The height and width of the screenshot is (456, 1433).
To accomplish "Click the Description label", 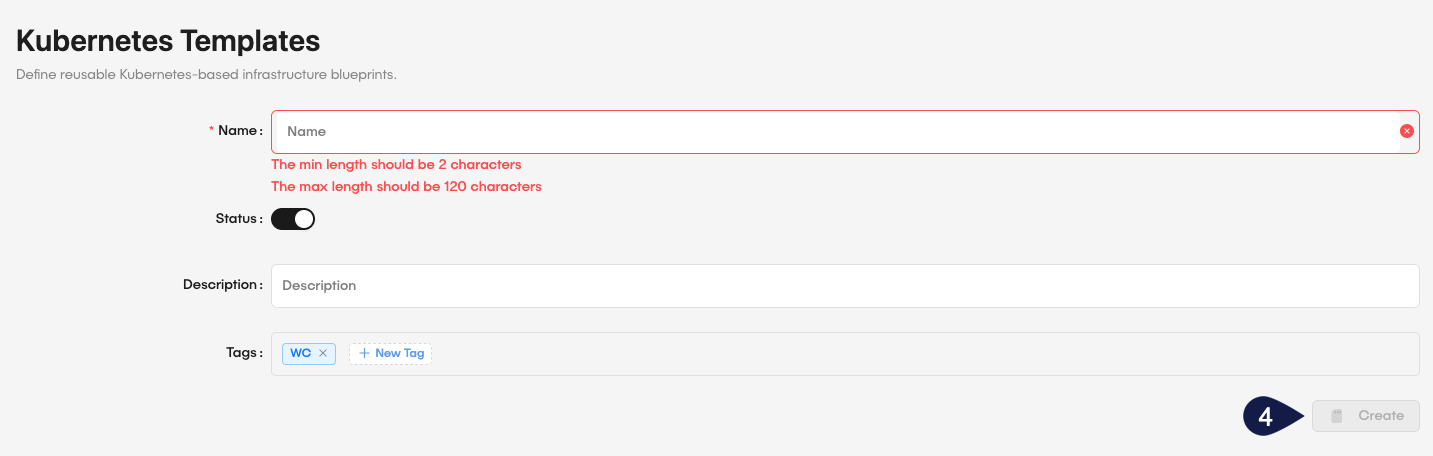I will 221,285.
